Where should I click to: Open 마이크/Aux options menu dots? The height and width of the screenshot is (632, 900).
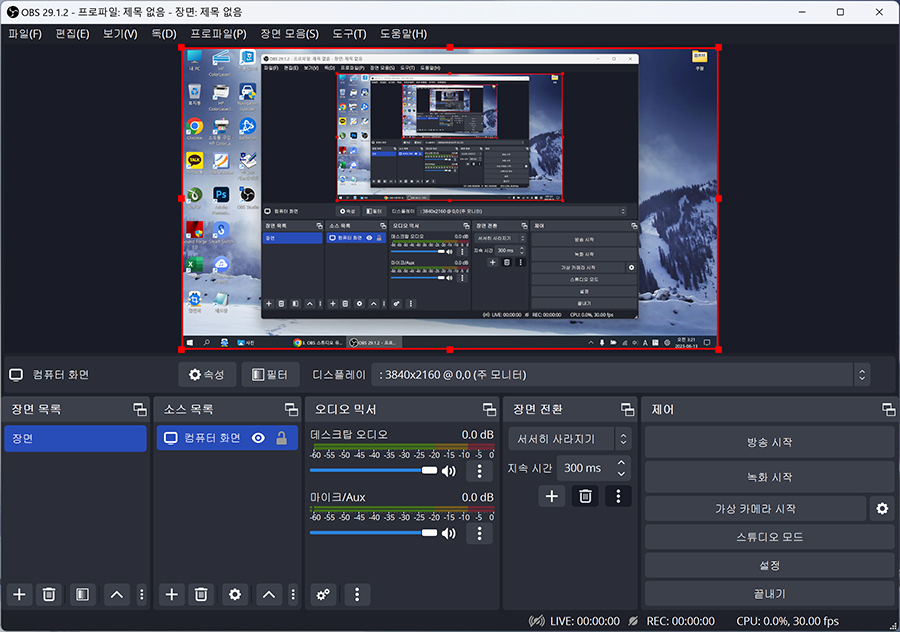(479, 533)
